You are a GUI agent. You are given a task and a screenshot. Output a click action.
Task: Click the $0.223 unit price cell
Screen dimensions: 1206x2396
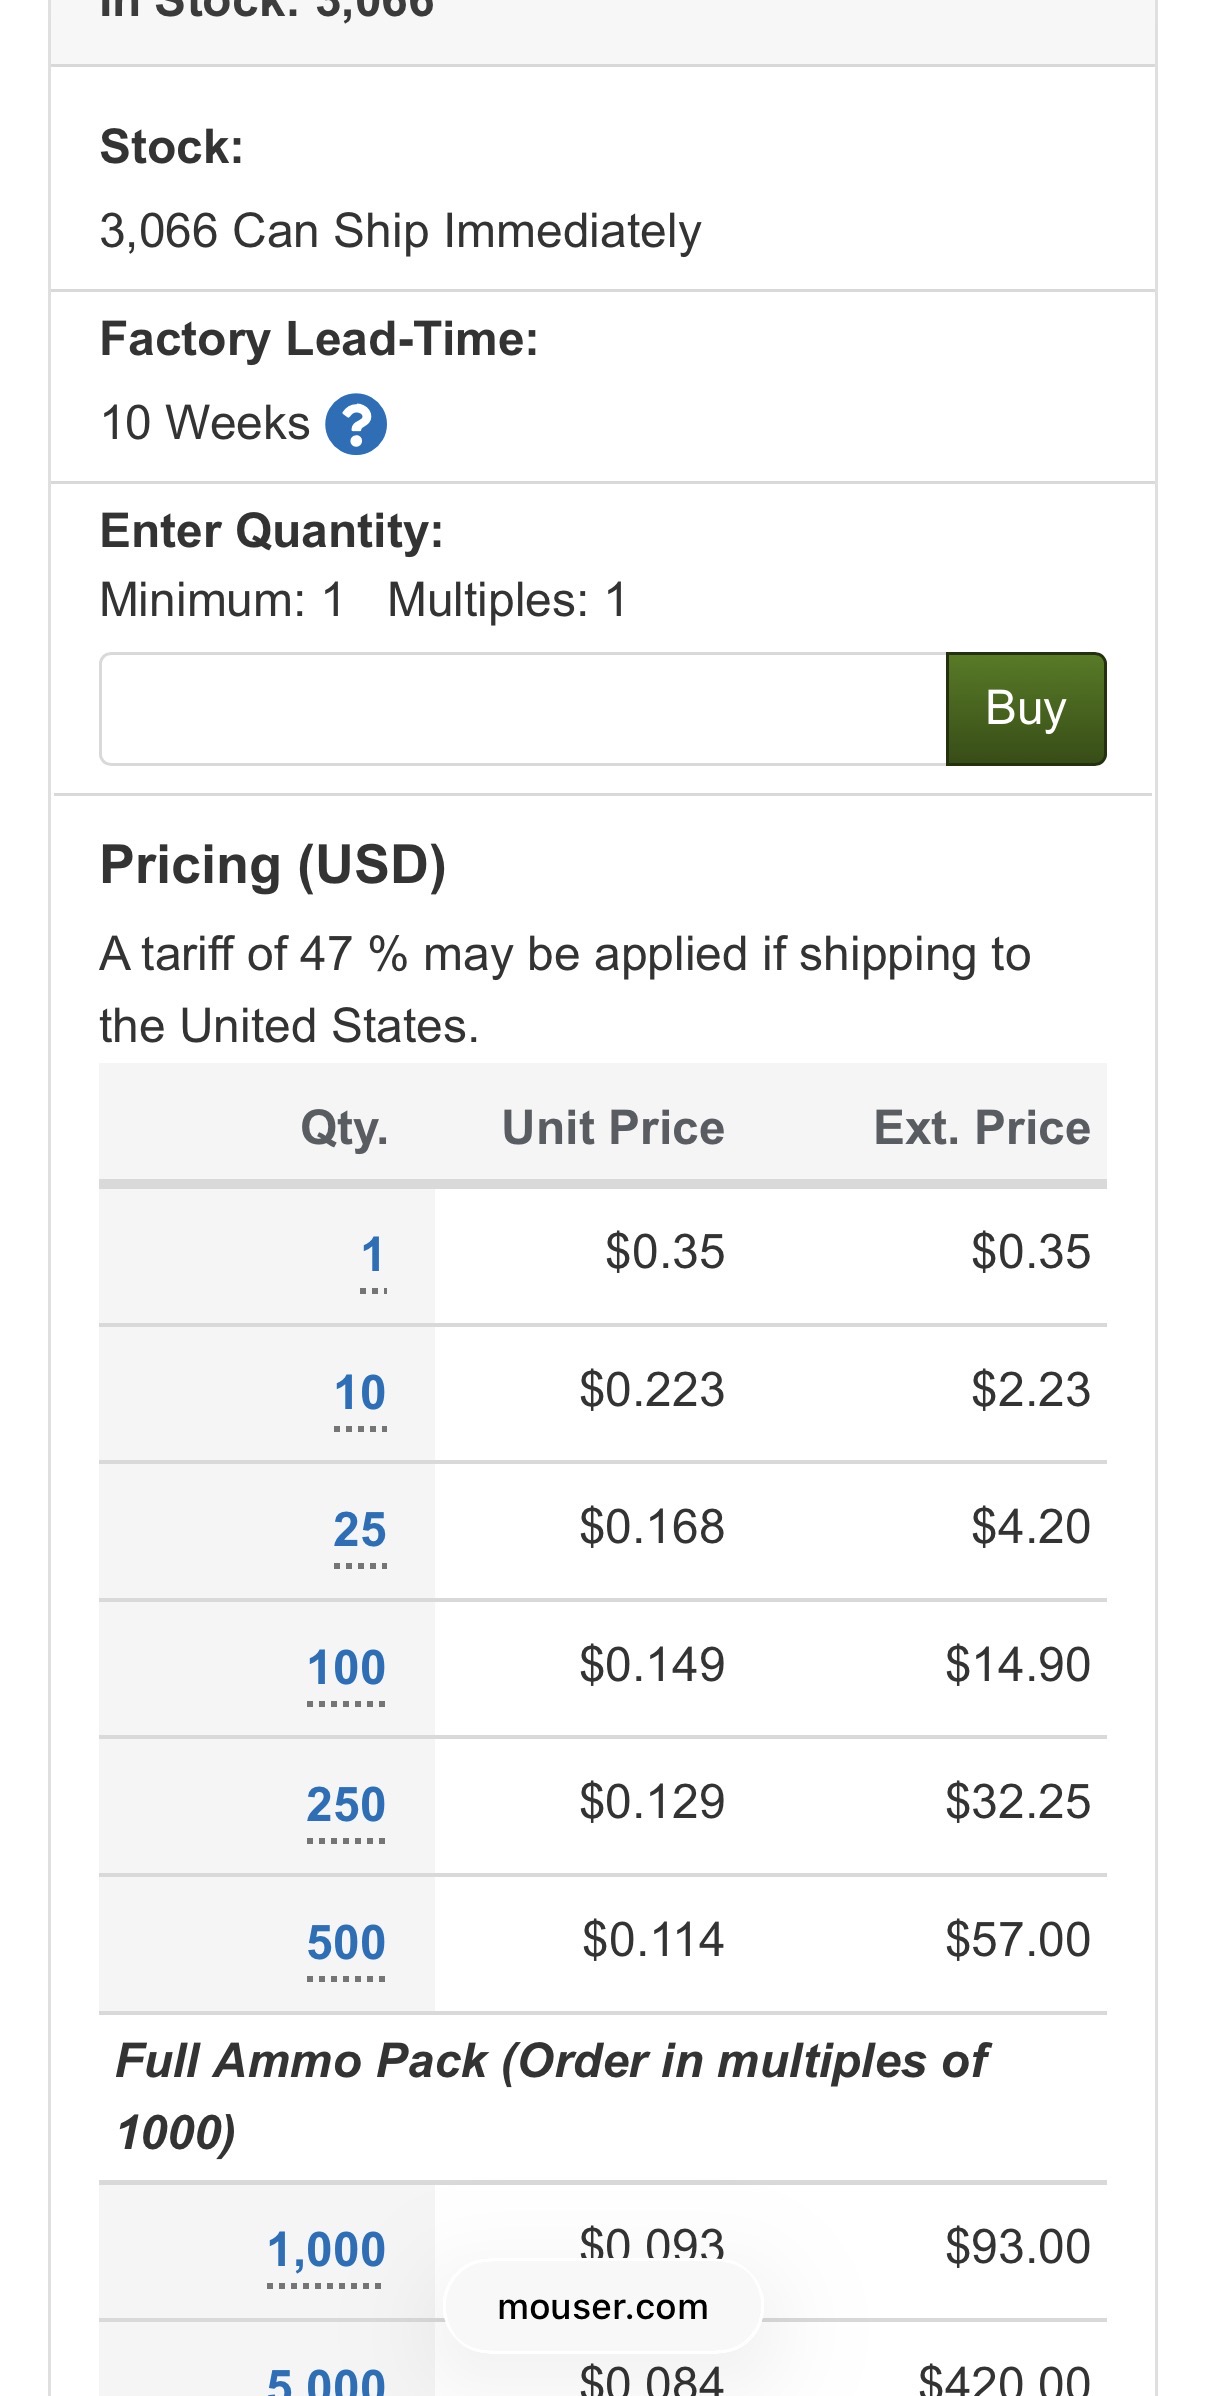[x=652, y=1390]
